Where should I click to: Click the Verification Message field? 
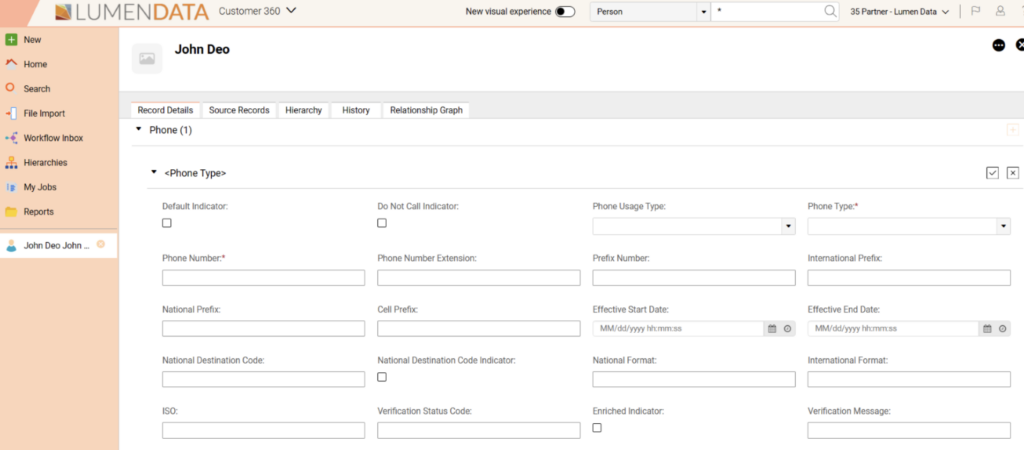pos(909,430)
